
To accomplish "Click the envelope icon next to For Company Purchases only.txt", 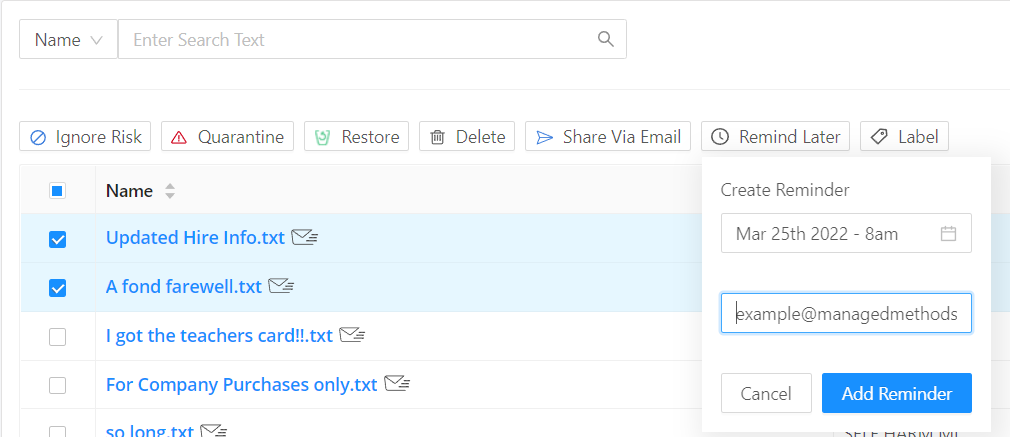I will [397, 384].
